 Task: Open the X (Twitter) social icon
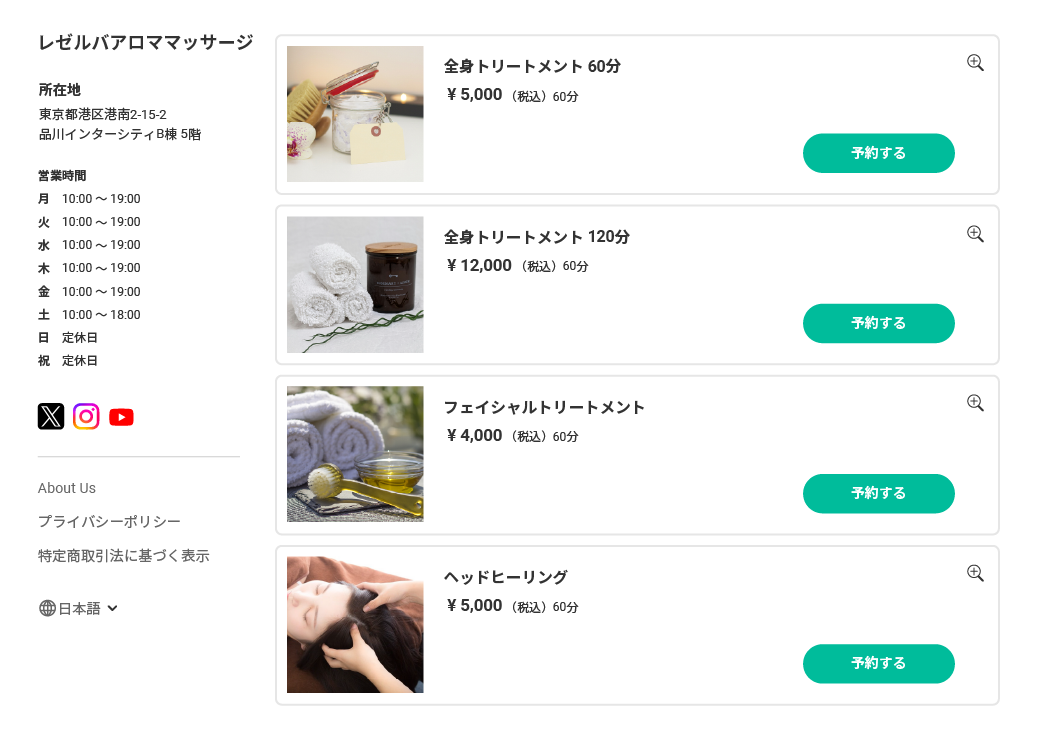[51, 416]
